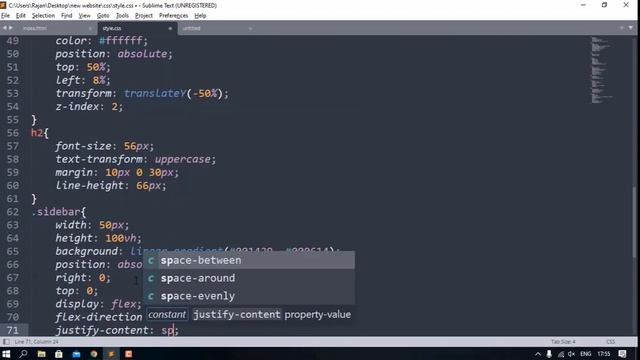Click the #ffffff color value
Viewport: 640px width, 360px height.
(121, 40)
